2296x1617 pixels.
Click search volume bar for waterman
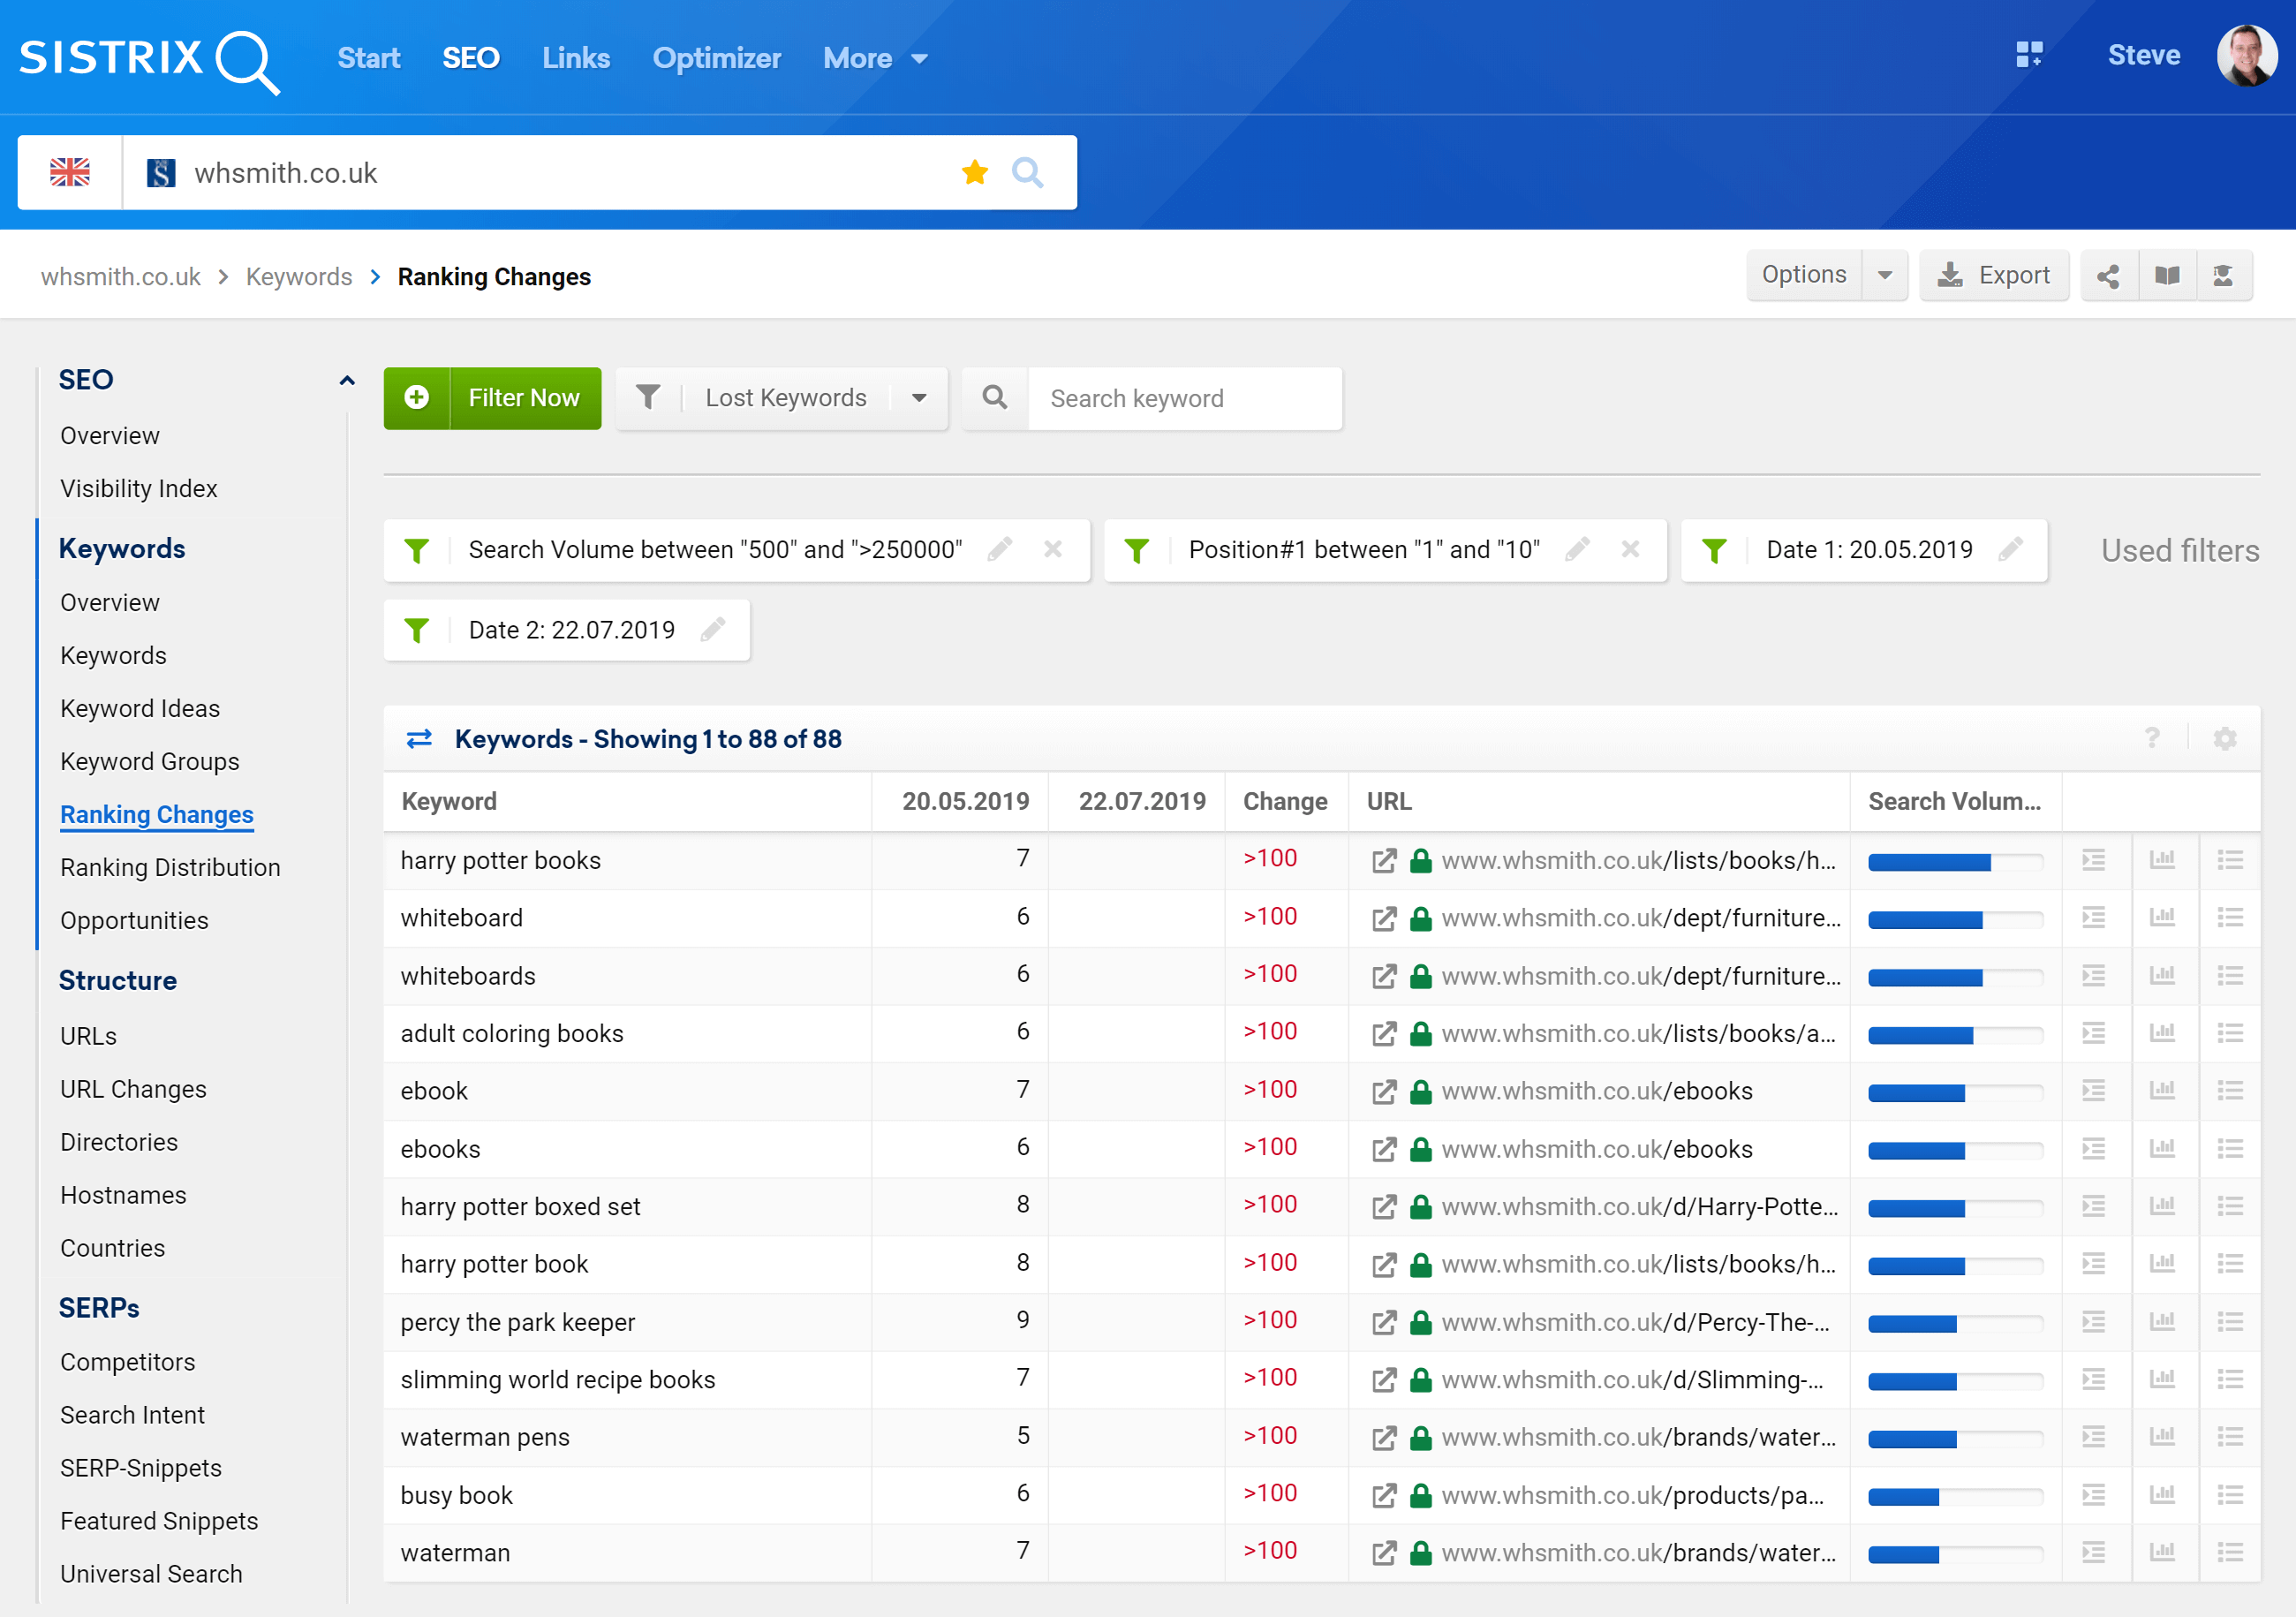[x=1955, y=1555]
